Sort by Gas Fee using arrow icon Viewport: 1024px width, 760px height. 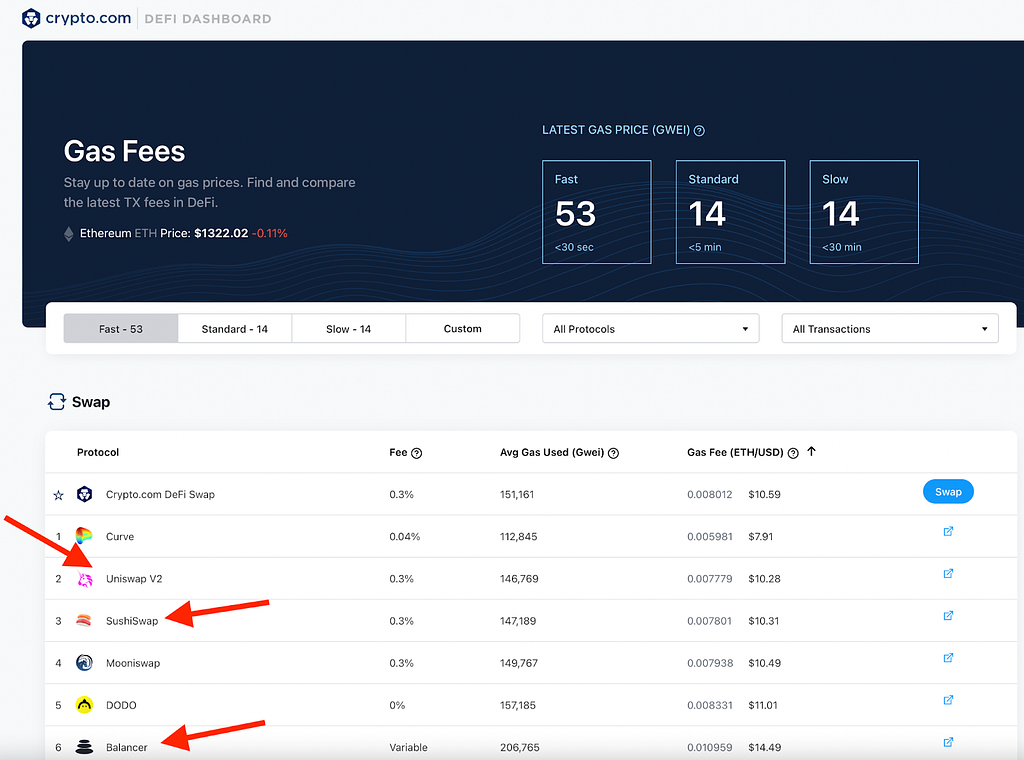[811, 451]
